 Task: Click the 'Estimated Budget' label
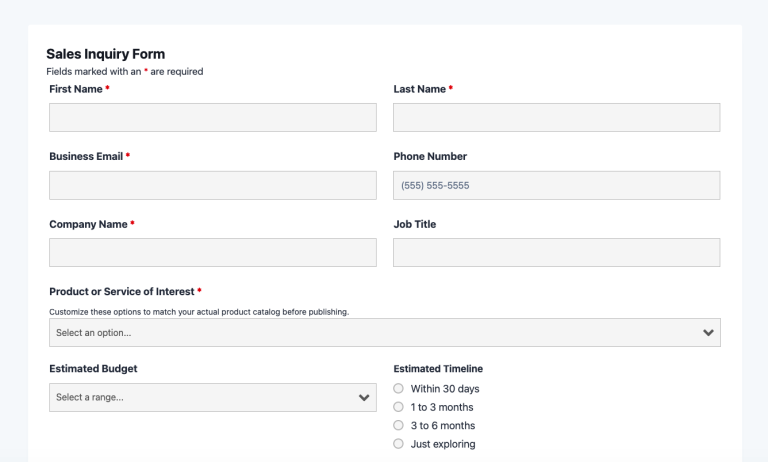click(x=93, y=368)
